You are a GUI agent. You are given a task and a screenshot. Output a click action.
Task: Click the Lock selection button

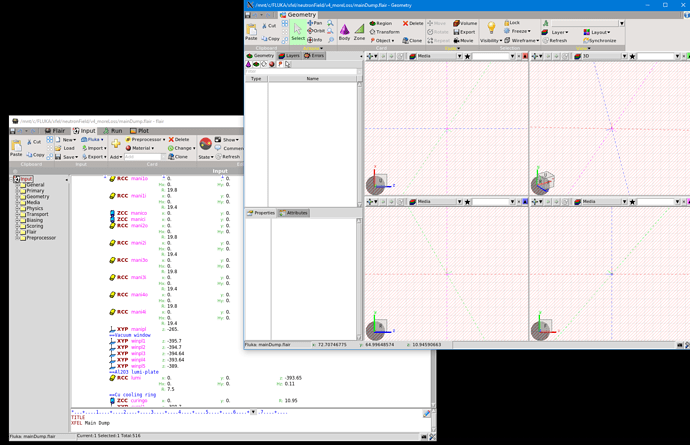(x=512, y=22)
